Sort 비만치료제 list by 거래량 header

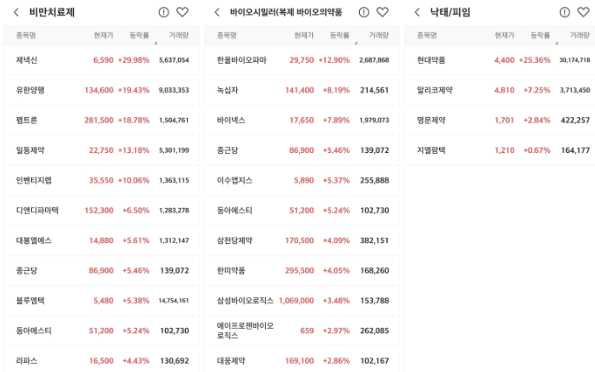coord(178,35)
